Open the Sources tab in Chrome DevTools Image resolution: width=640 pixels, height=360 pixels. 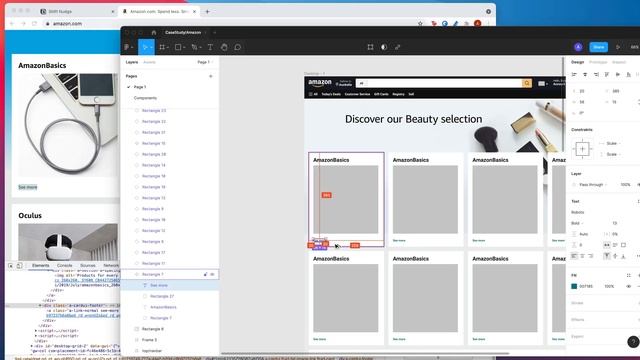(87, 266)
